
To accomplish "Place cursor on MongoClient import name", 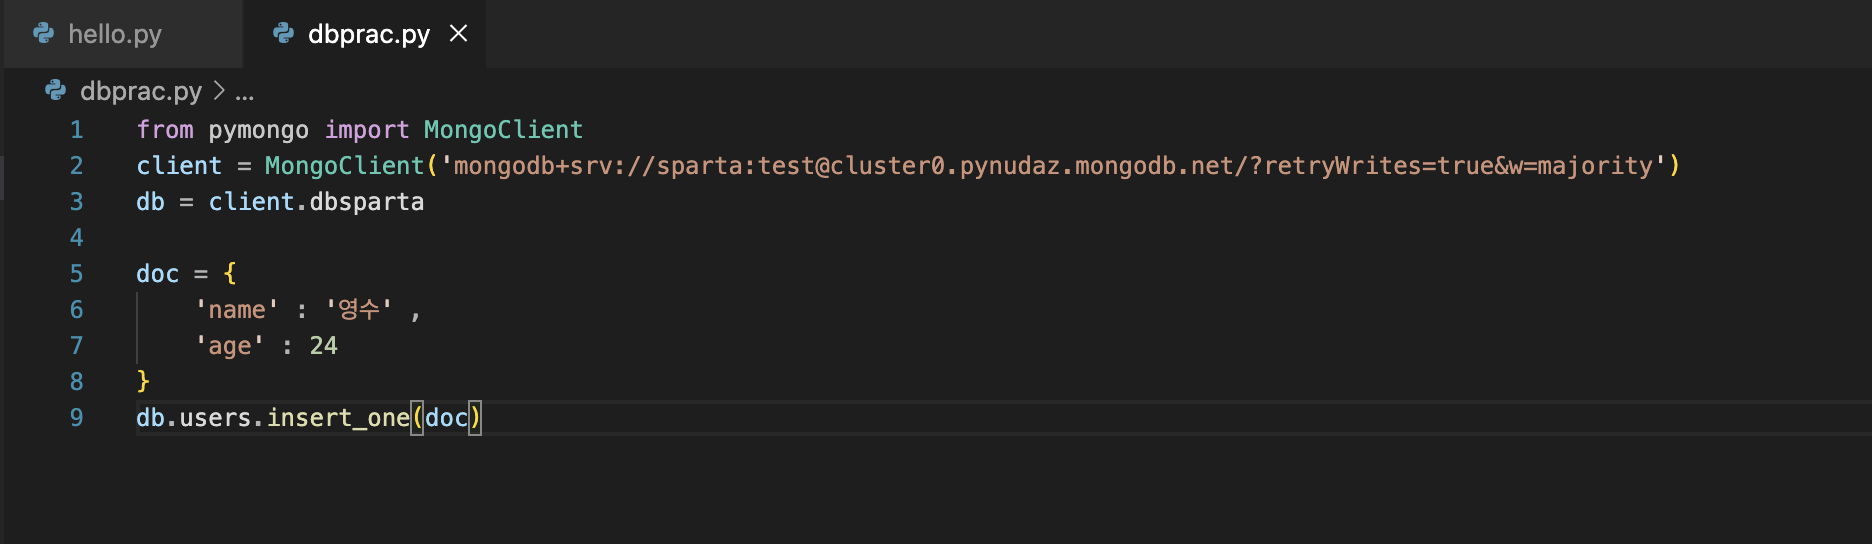I will click(503, 130).
